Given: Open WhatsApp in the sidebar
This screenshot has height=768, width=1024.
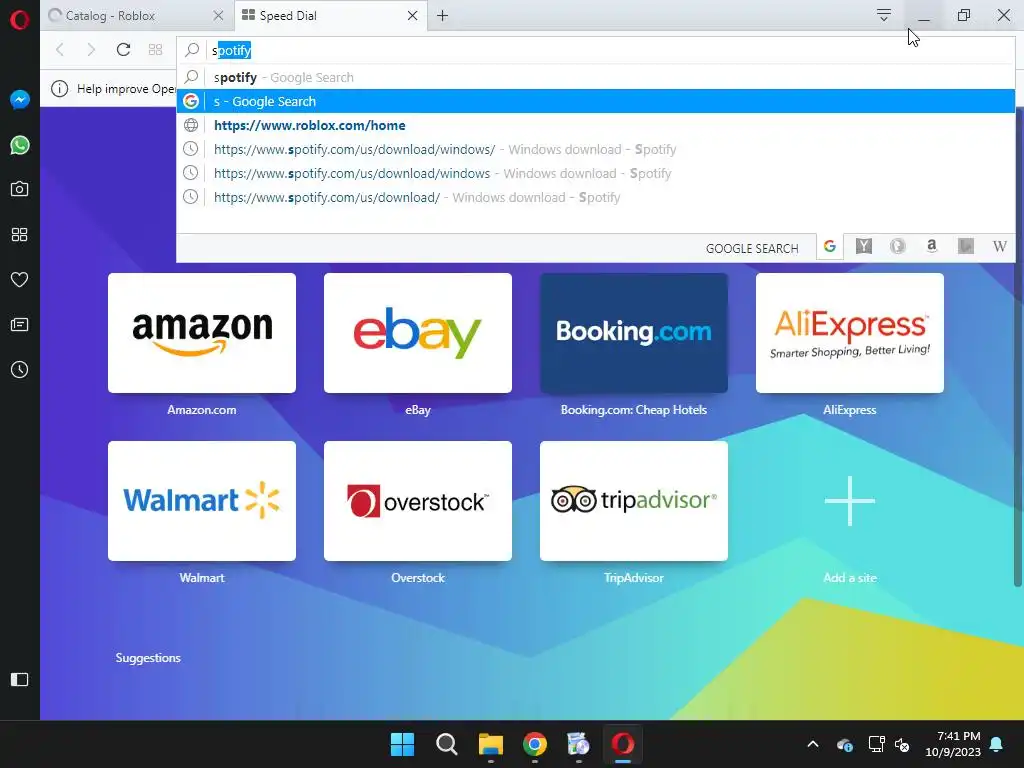Looking at the screenshot, I should [20, 145].
